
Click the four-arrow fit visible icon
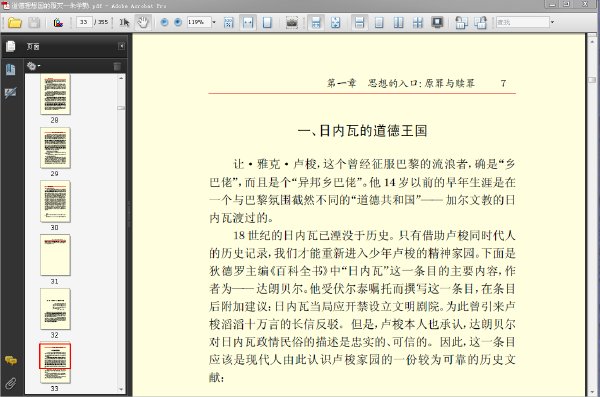click(x=335, y=23)
